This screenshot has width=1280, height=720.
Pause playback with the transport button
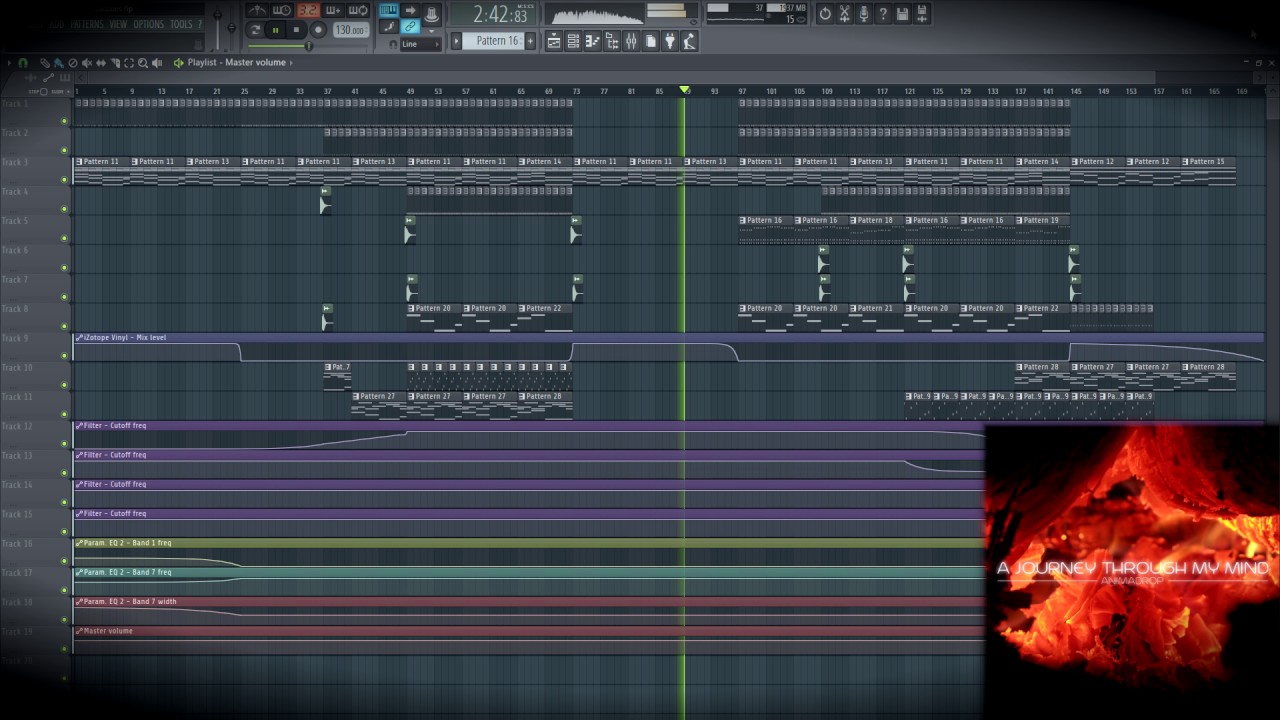tap(275, 30)
